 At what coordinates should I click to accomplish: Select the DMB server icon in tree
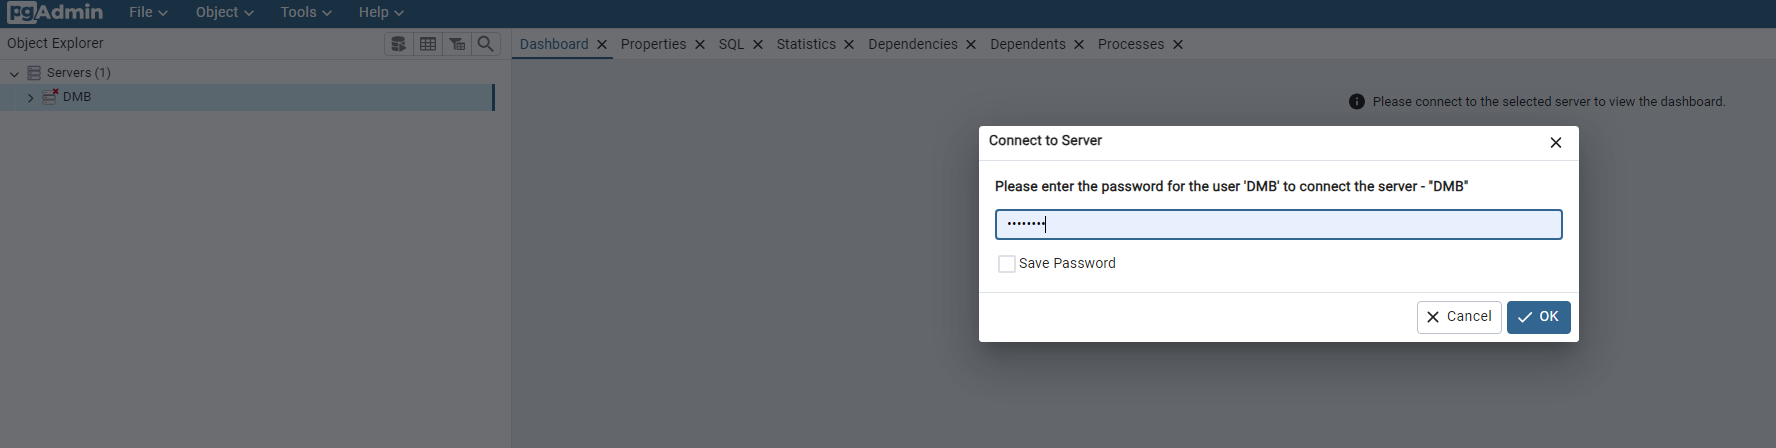[50, 97]
